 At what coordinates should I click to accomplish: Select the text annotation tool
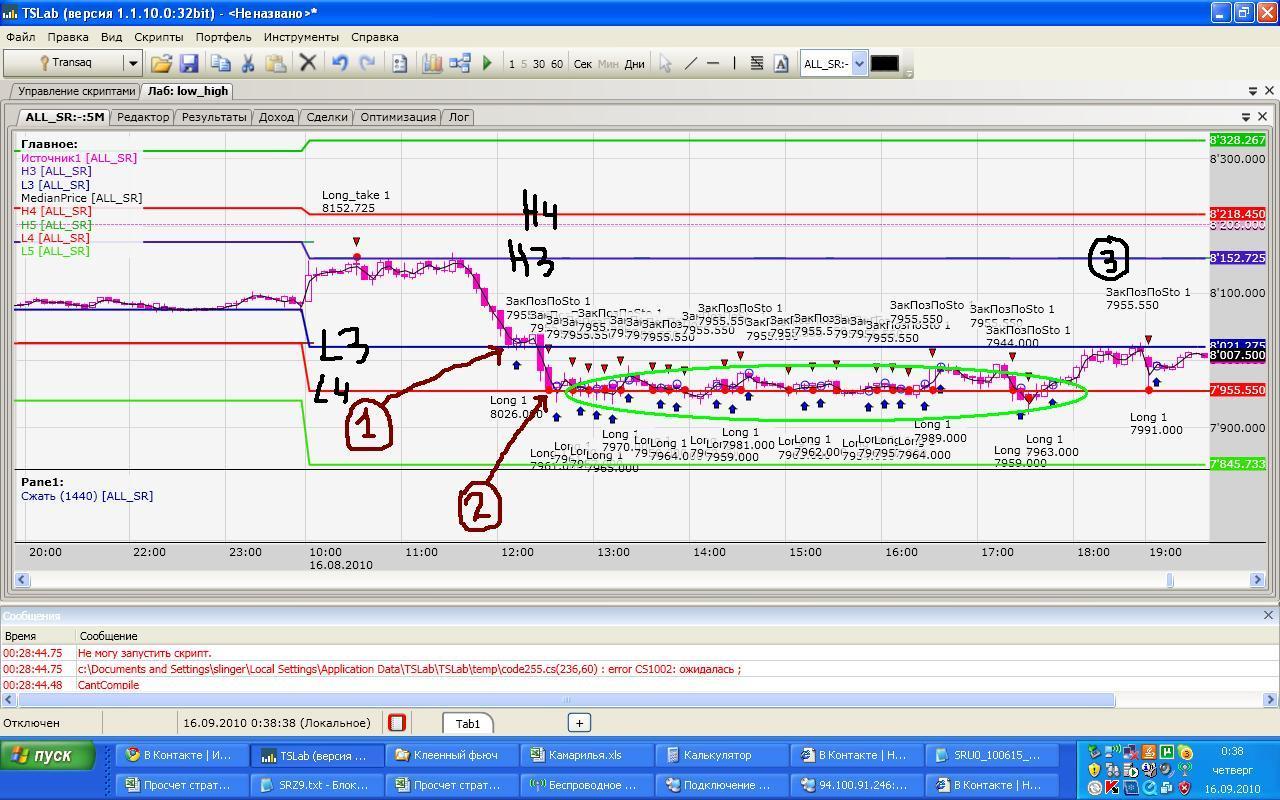[x=781, y=63]
